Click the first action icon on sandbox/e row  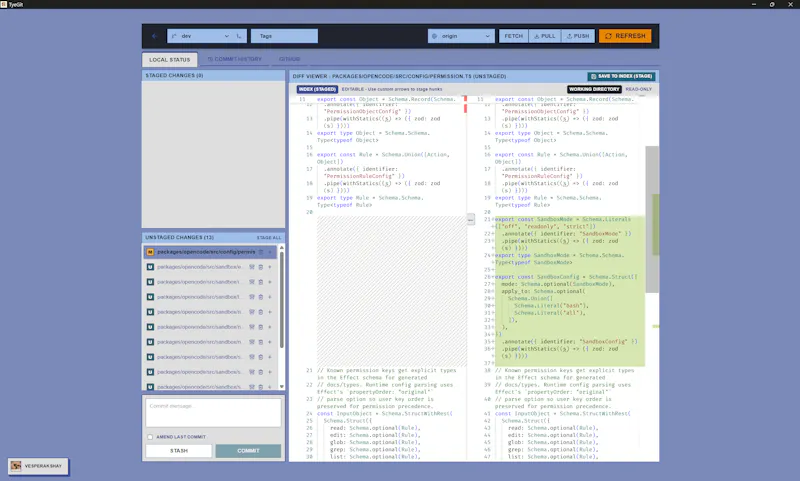pyautogui.click(x=252, y=267)
